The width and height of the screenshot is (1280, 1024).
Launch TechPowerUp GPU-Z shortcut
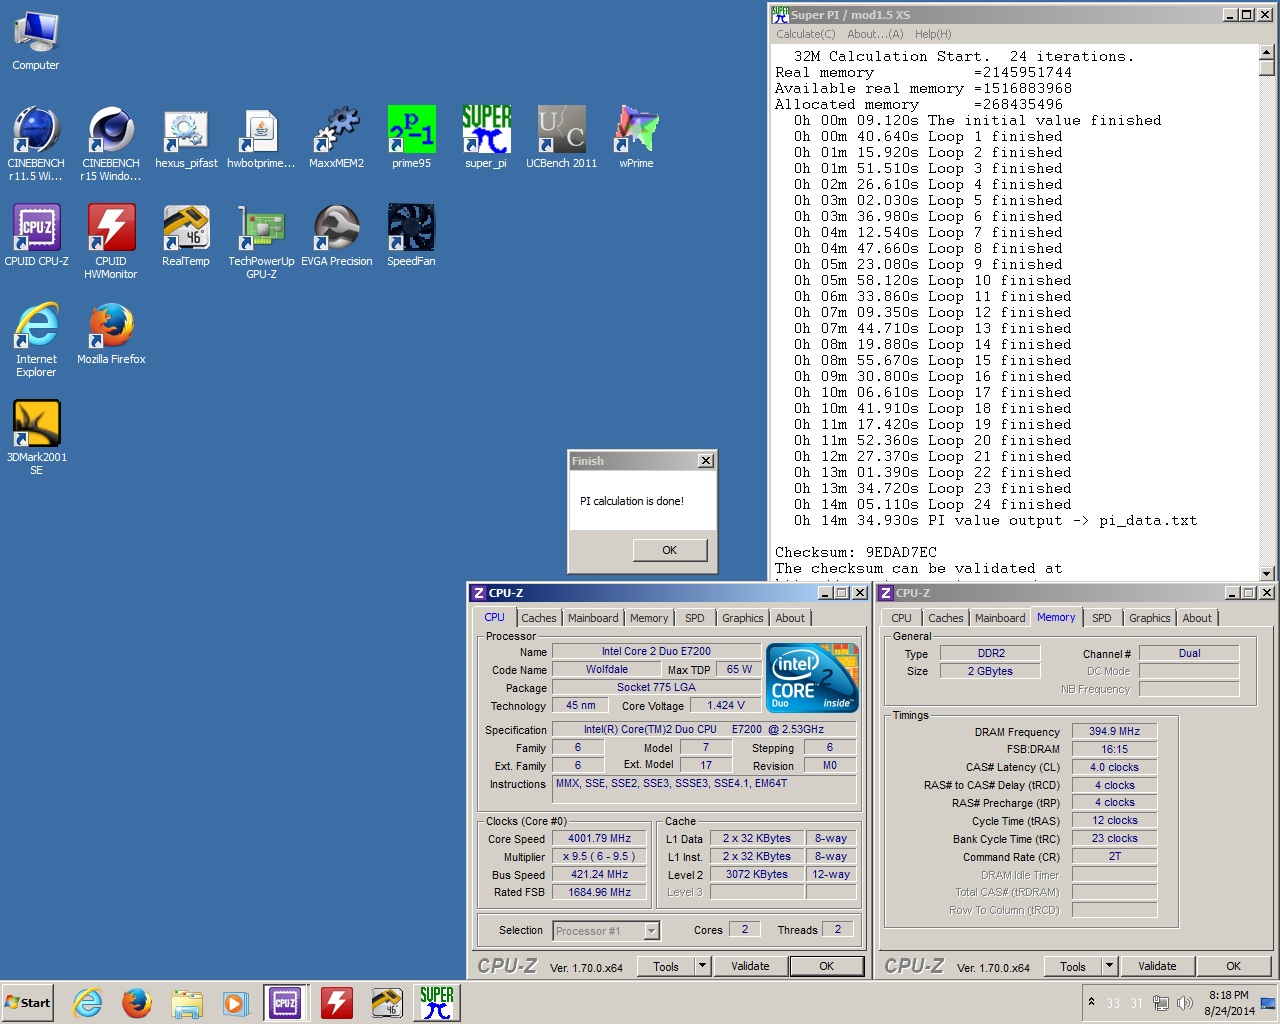(261, 242)
